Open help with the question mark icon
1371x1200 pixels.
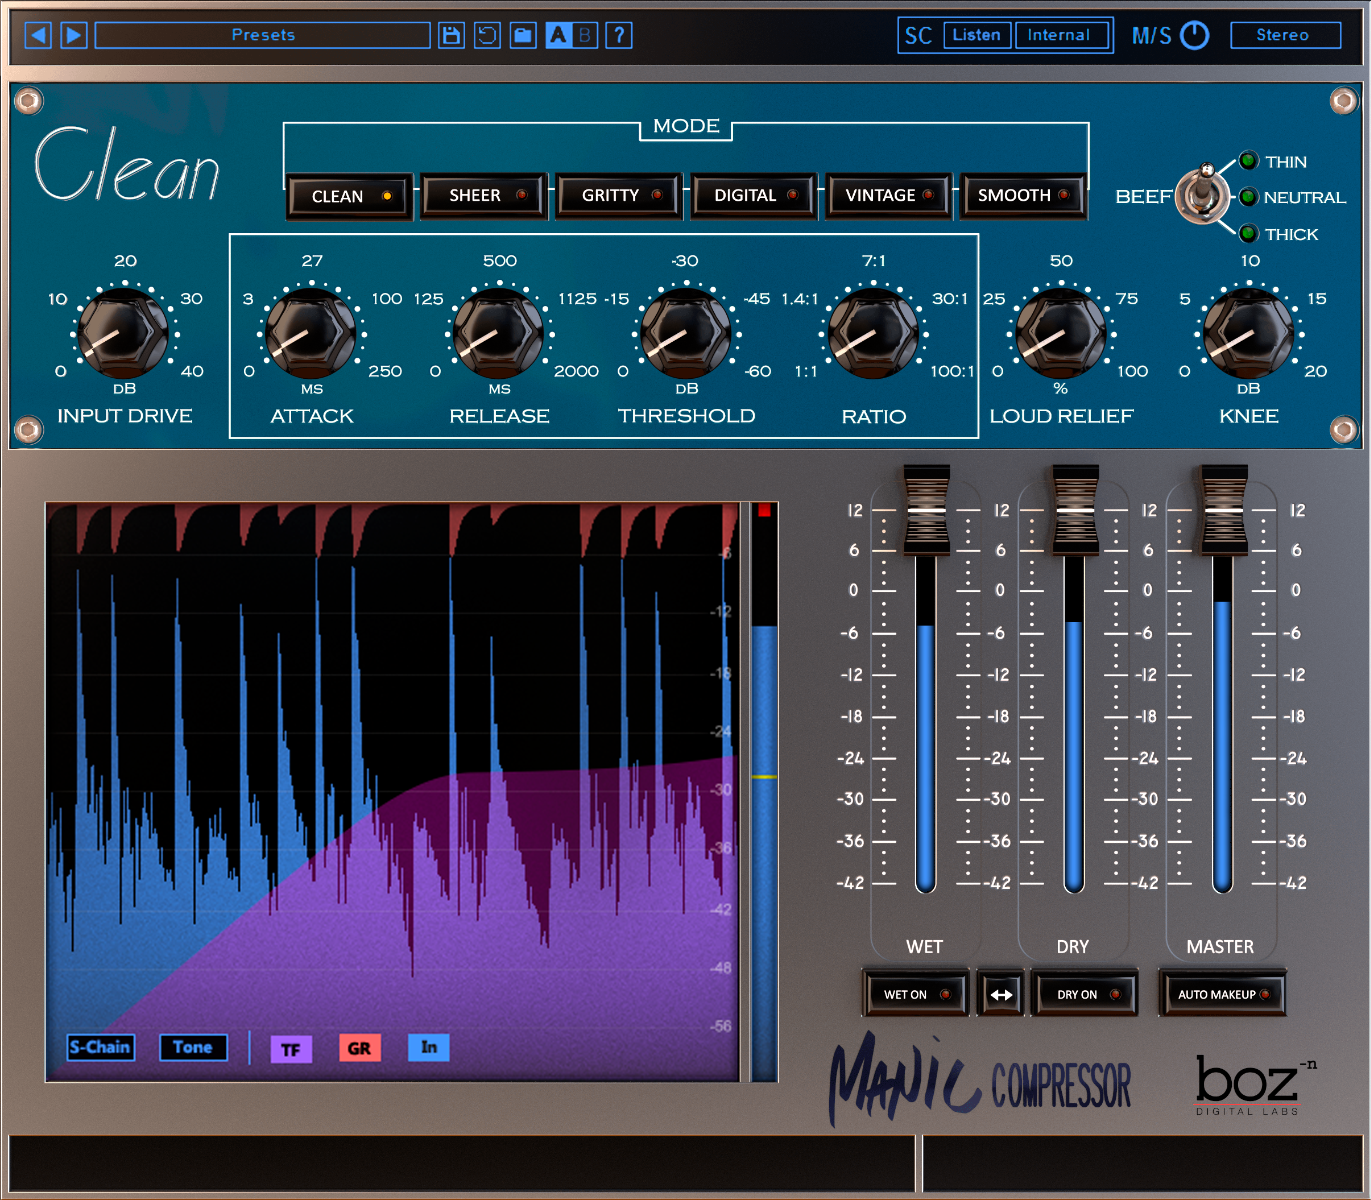click(x=619, y=35)
